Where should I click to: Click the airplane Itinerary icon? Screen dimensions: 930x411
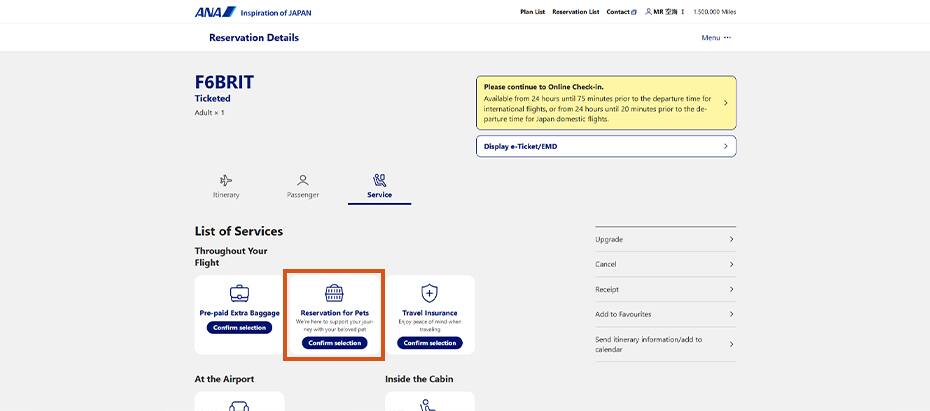click(x=226, y=180)
